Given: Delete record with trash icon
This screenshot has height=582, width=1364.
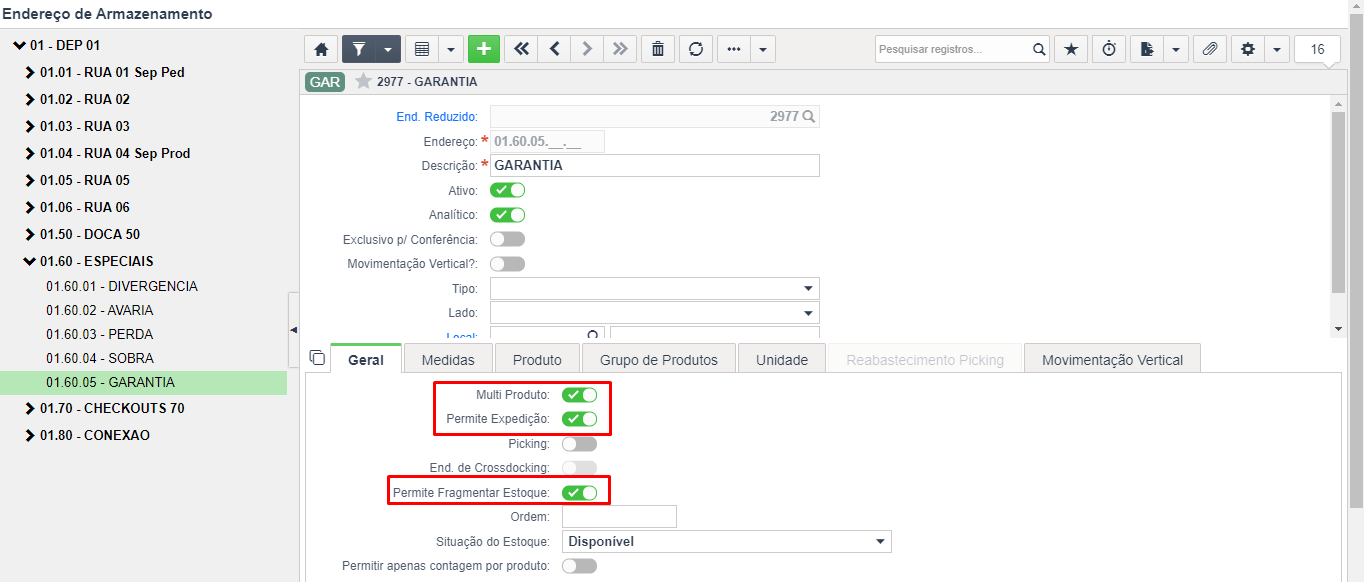Looking at the screenshot, I should click(657, 48).
